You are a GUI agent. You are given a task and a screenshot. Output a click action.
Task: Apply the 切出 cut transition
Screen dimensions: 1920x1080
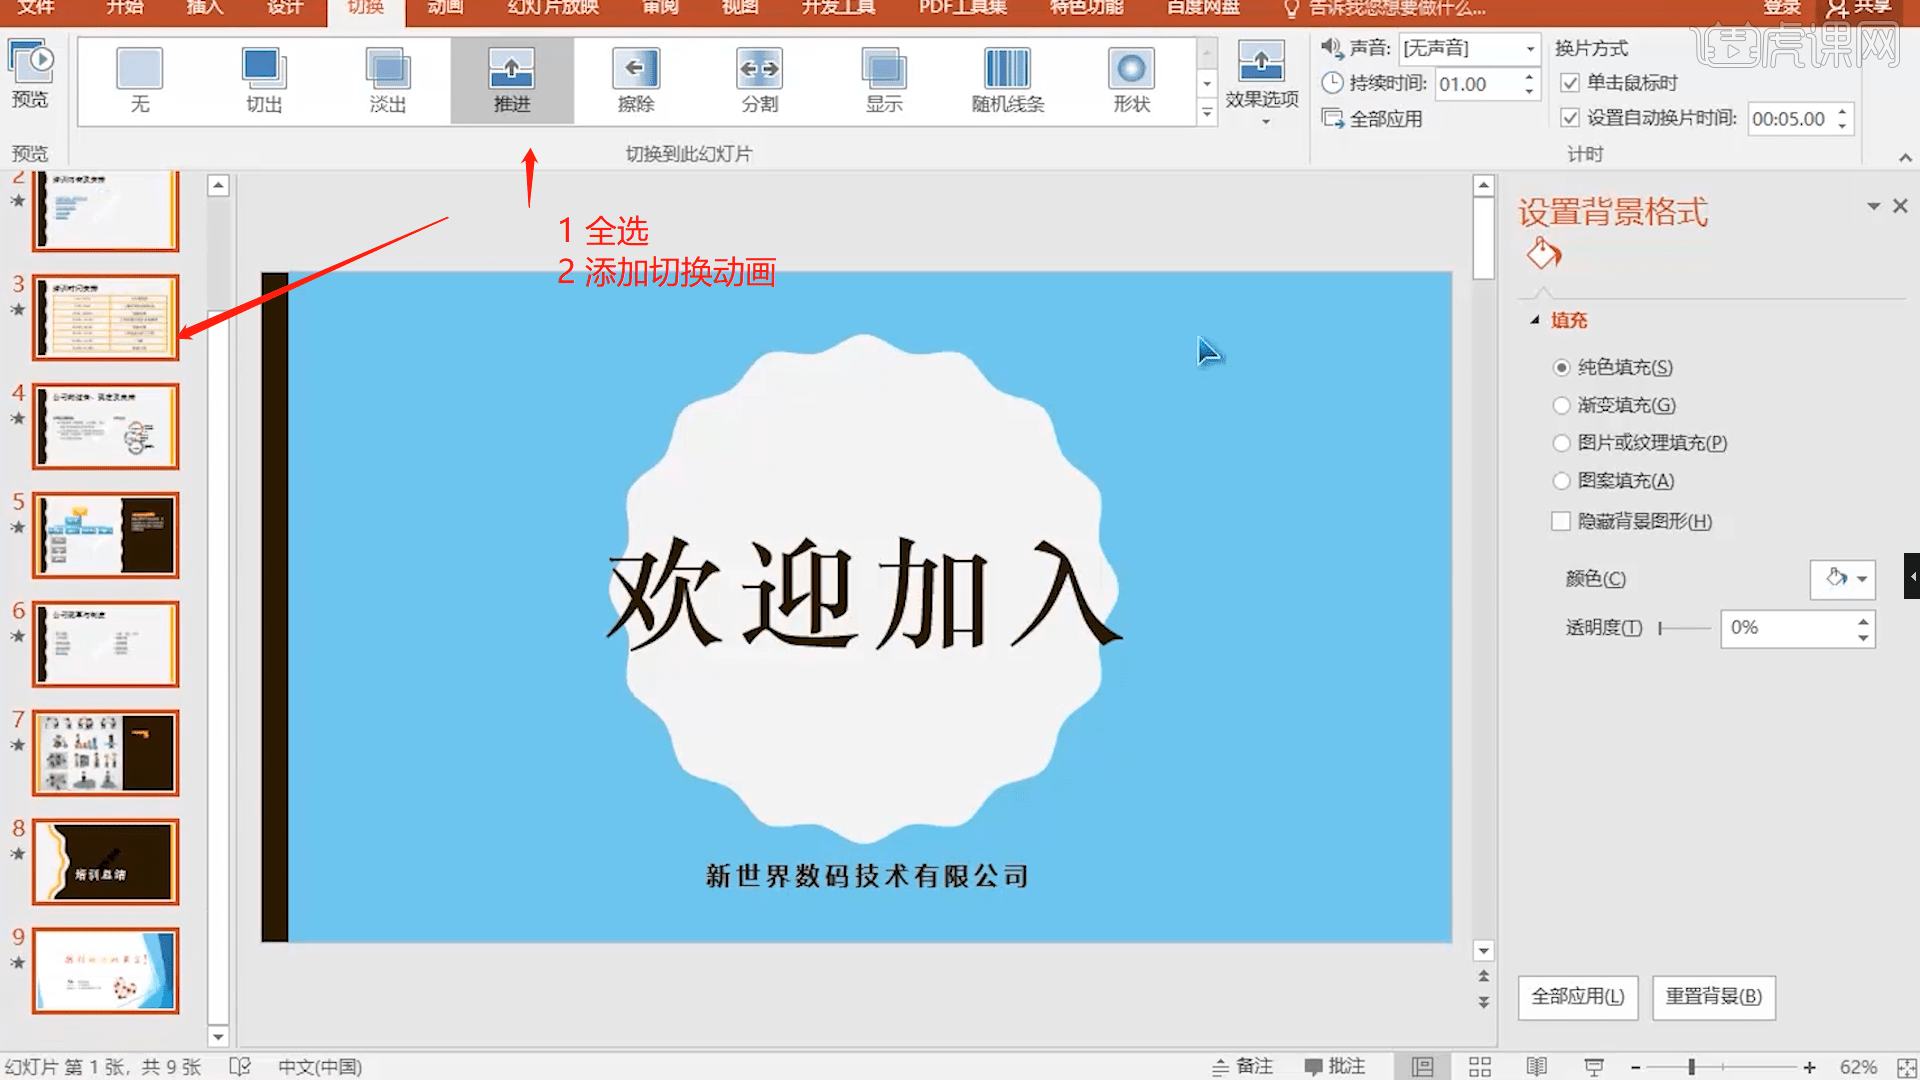pos(264,80)
